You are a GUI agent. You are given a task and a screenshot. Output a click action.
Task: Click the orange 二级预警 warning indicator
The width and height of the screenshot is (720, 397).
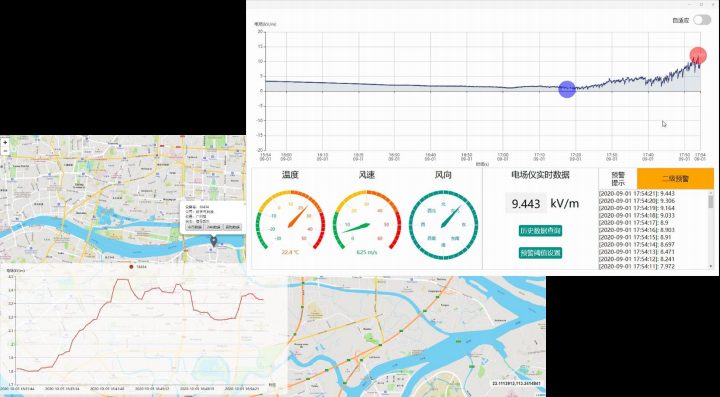point(675,179)
